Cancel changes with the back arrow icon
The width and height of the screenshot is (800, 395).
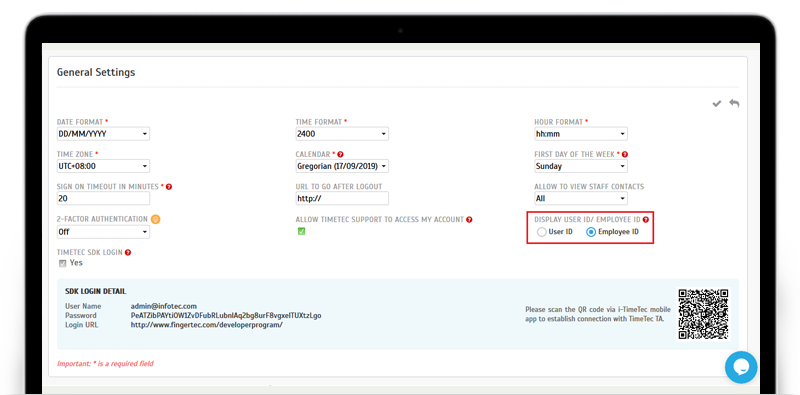point(734,104)
